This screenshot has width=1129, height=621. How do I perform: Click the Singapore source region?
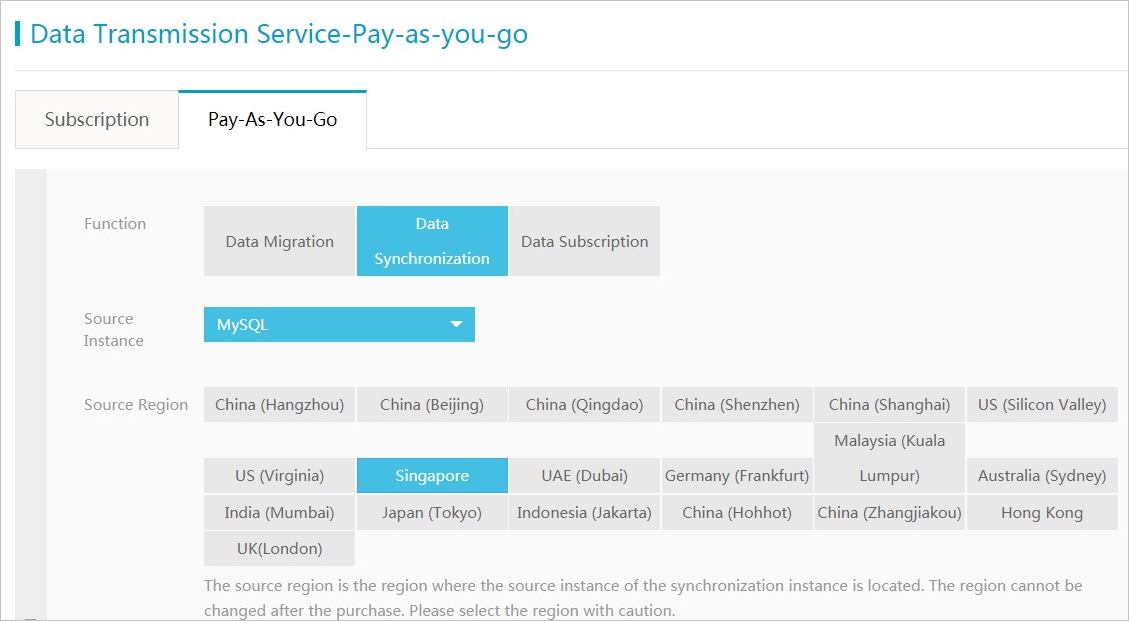tap(432, 475)
